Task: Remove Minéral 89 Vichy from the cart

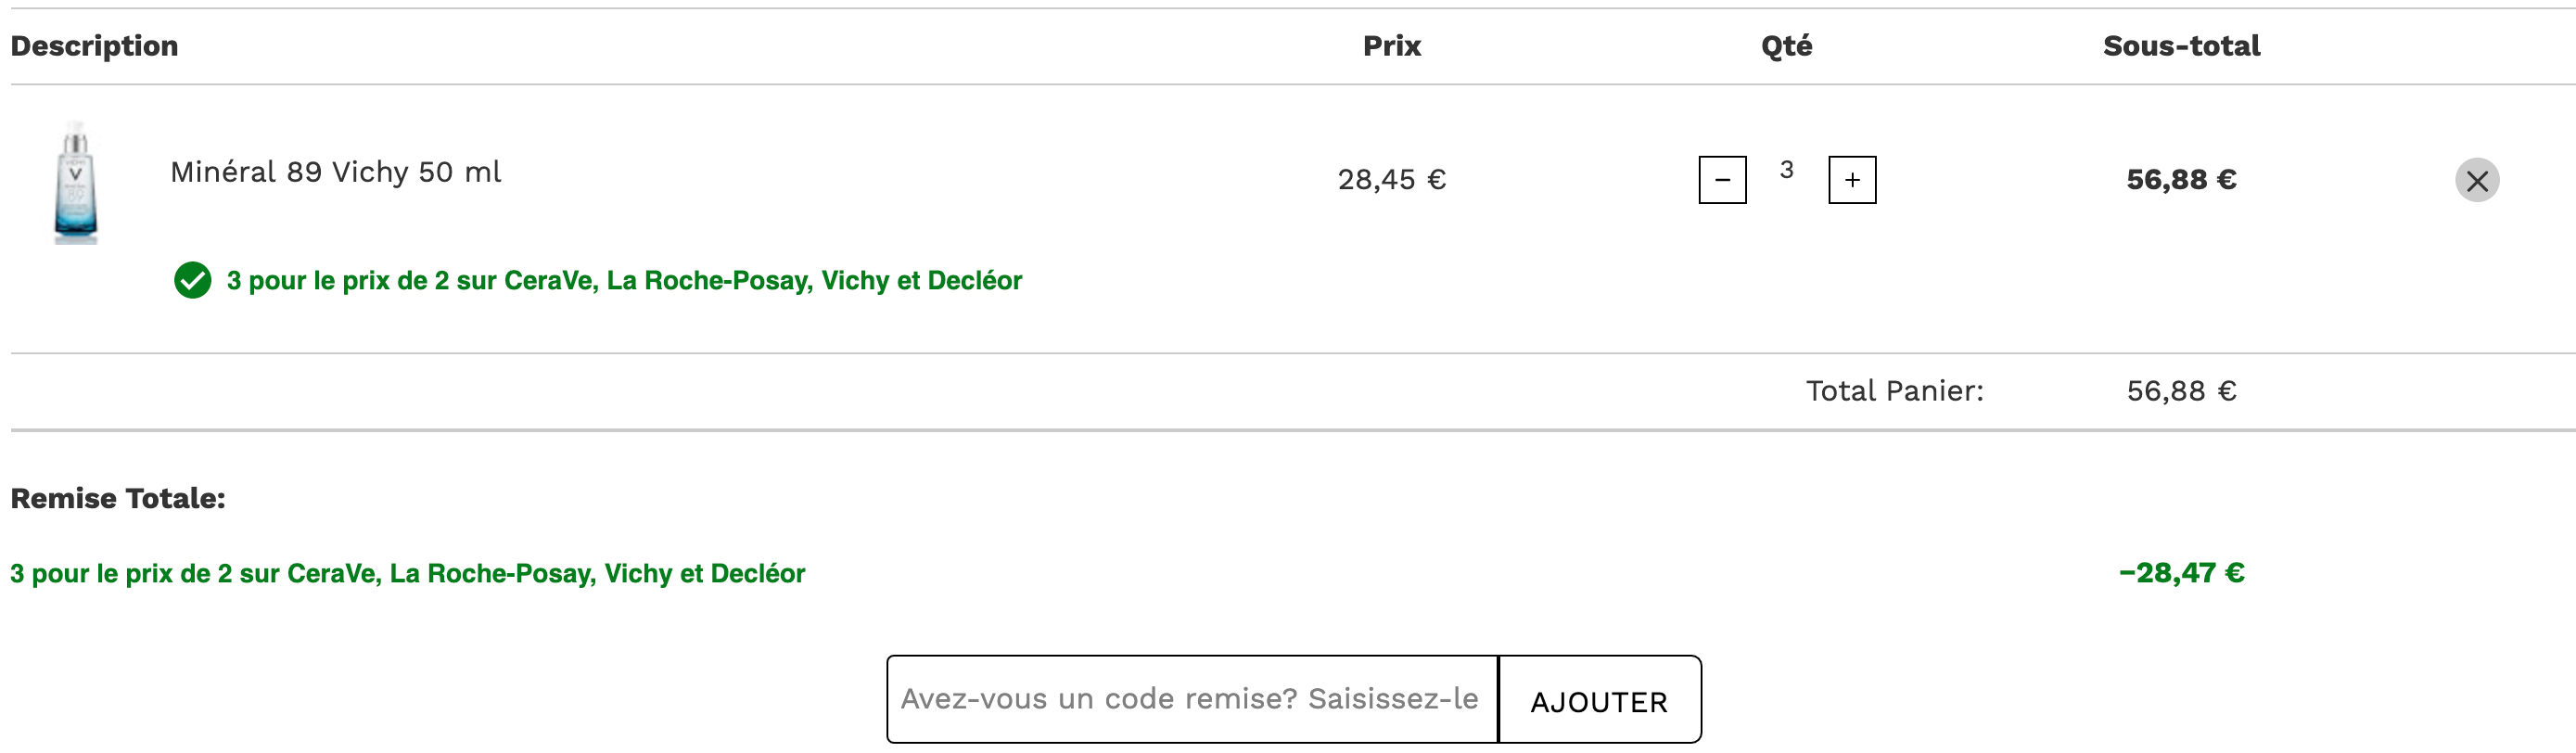Action: click(x=2477, y=180)
